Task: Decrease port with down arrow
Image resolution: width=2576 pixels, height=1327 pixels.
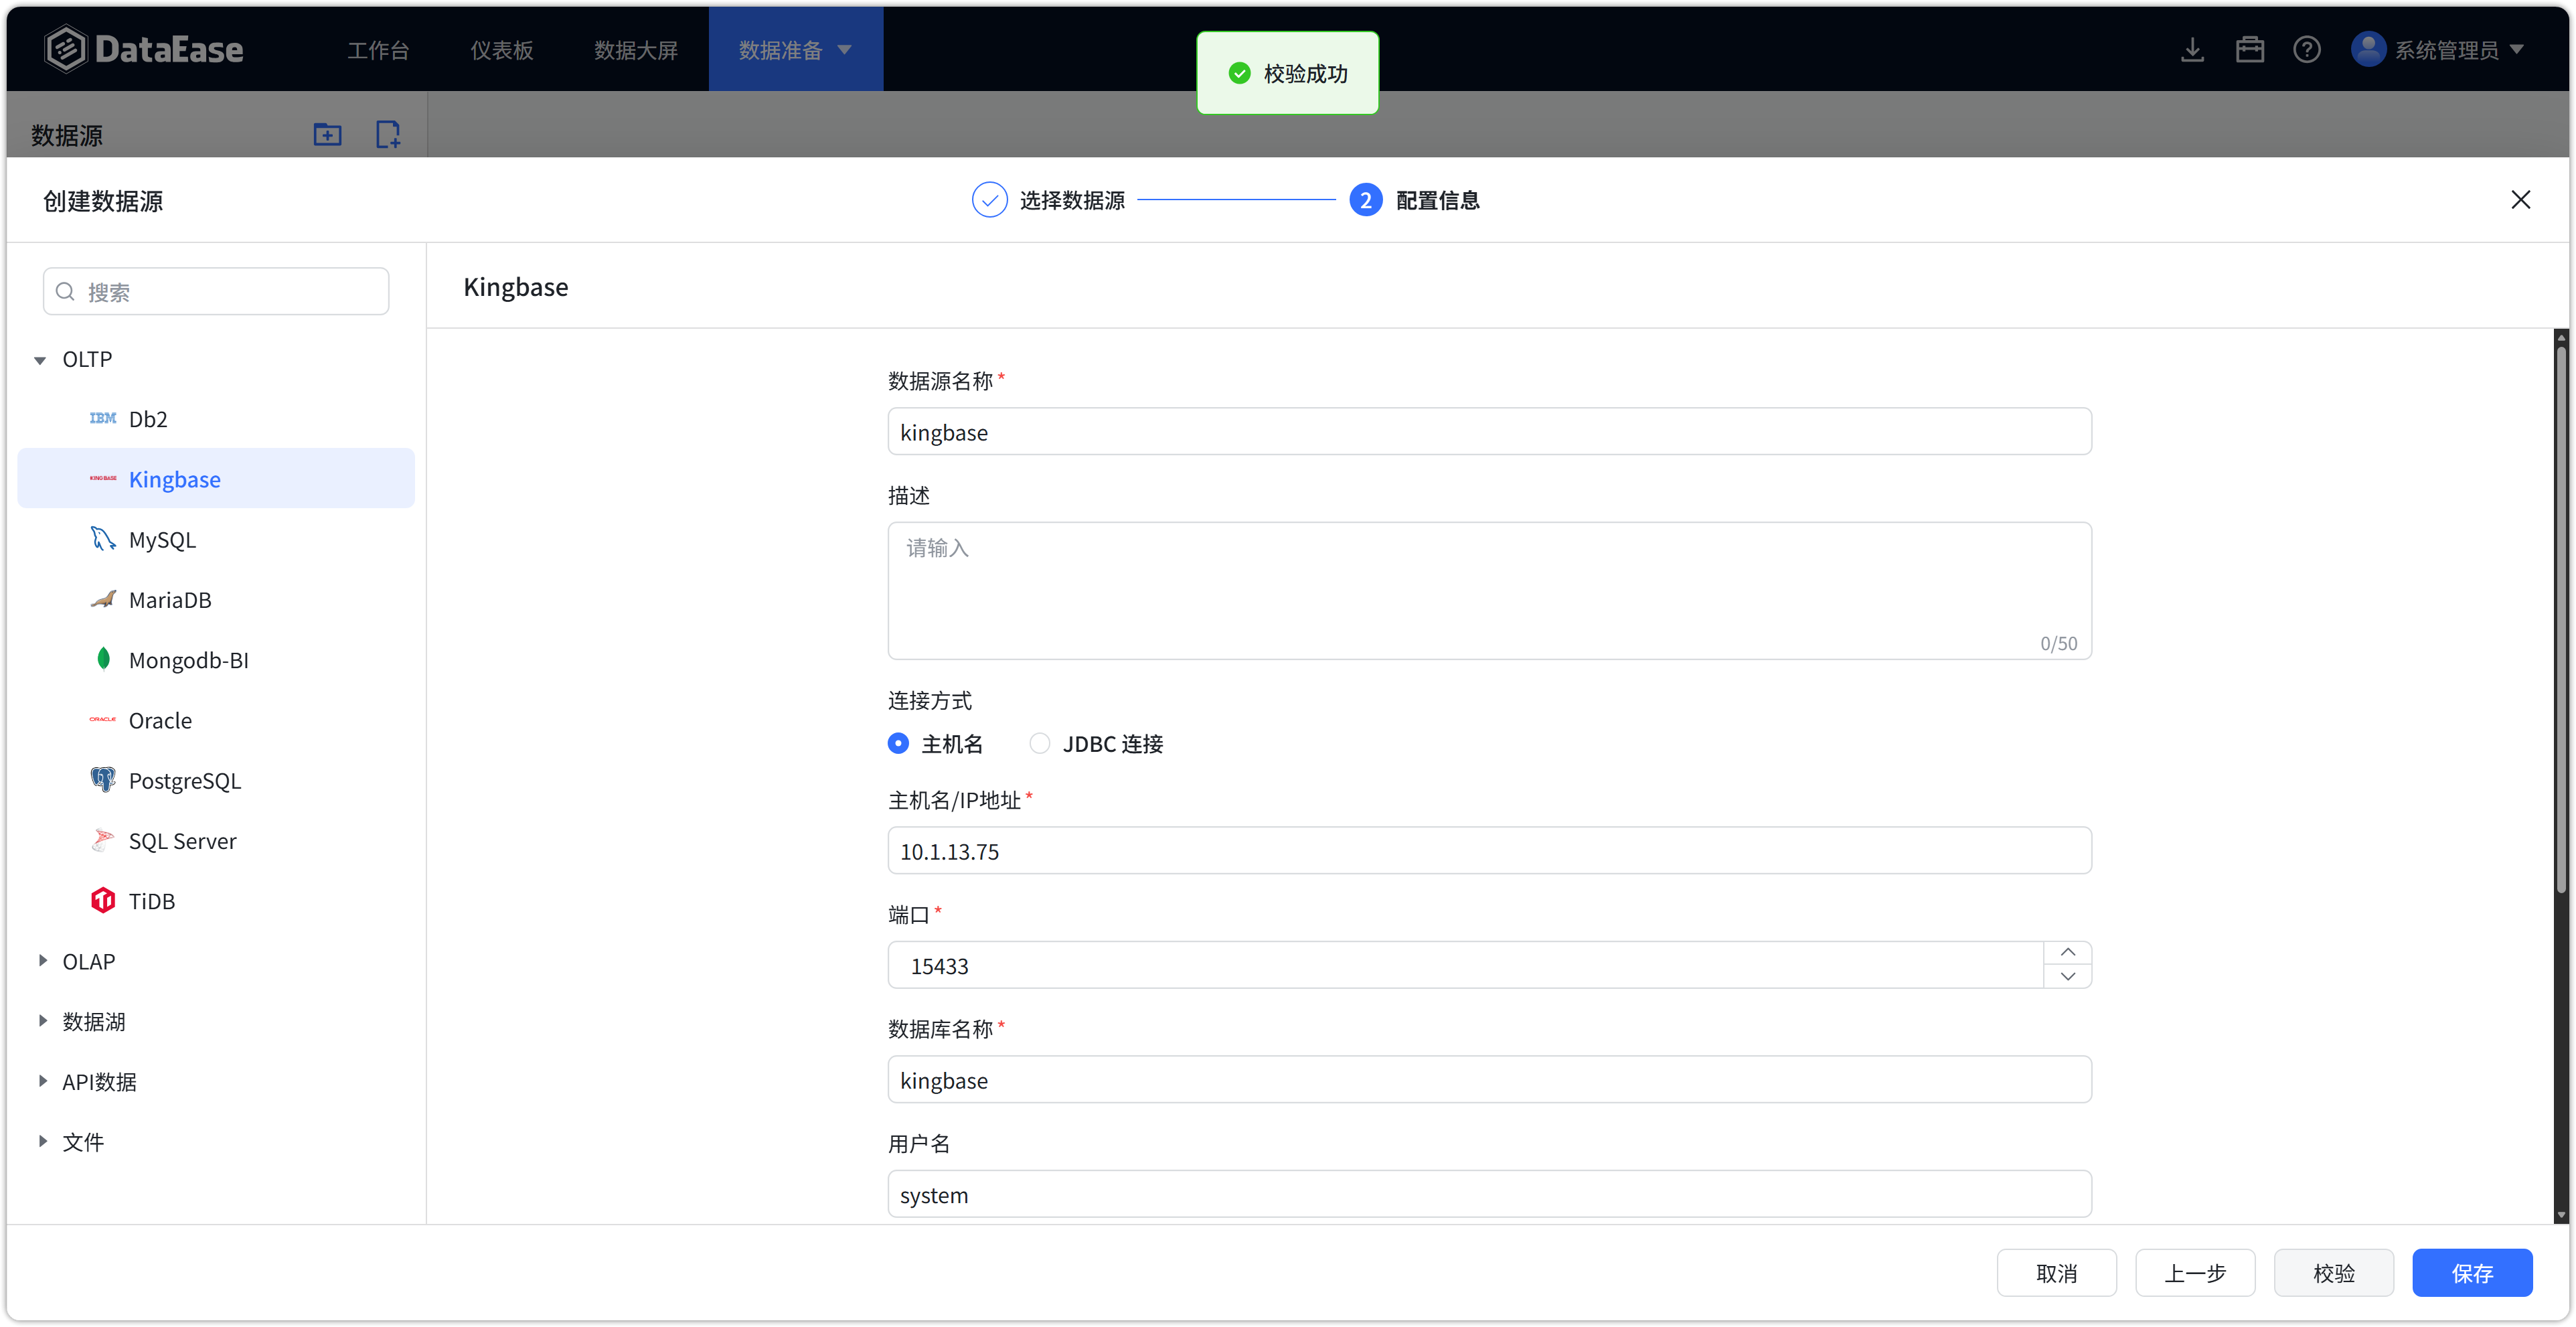Action: (2068, 976)
